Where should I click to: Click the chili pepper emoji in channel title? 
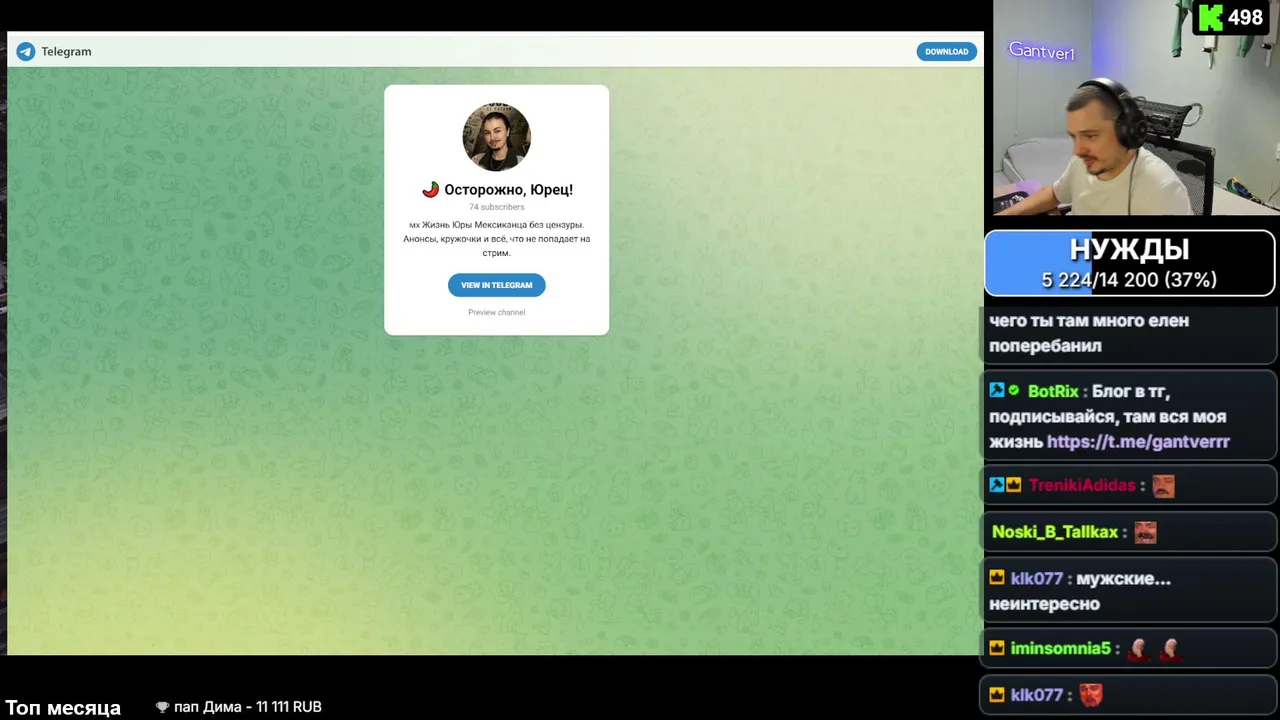(430, 189)
